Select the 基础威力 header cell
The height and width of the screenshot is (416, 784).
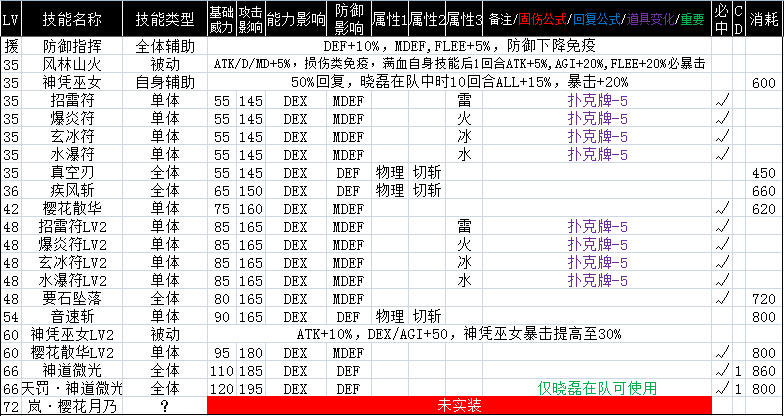click(x=221, y=19)
